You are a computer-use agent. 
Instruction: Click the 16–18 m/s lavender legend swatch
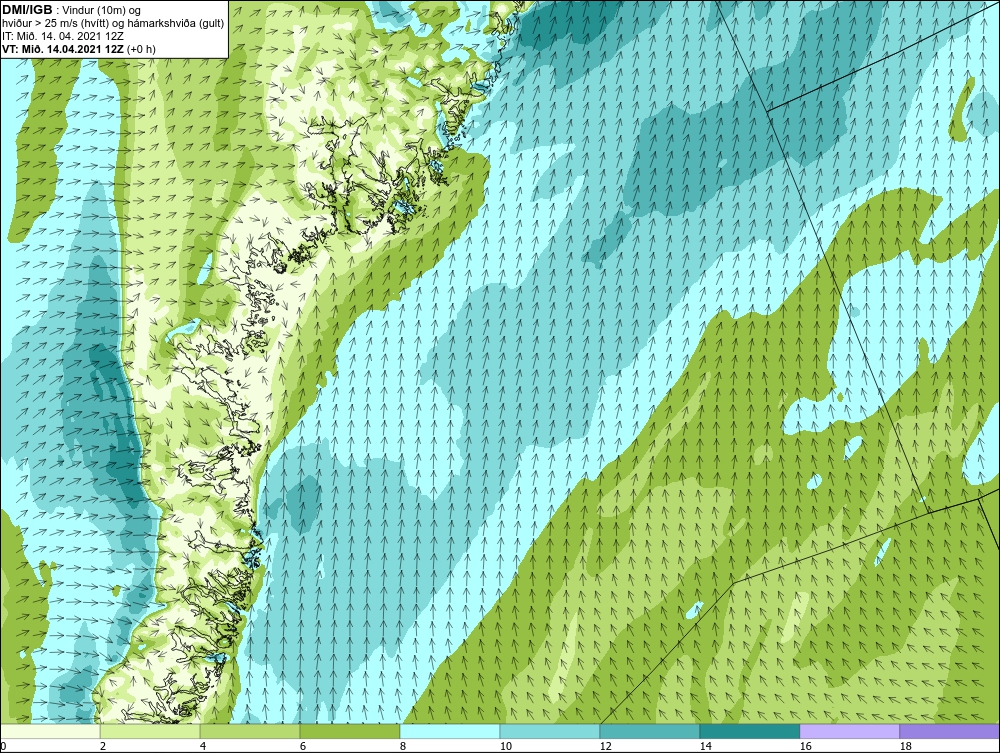849,731
